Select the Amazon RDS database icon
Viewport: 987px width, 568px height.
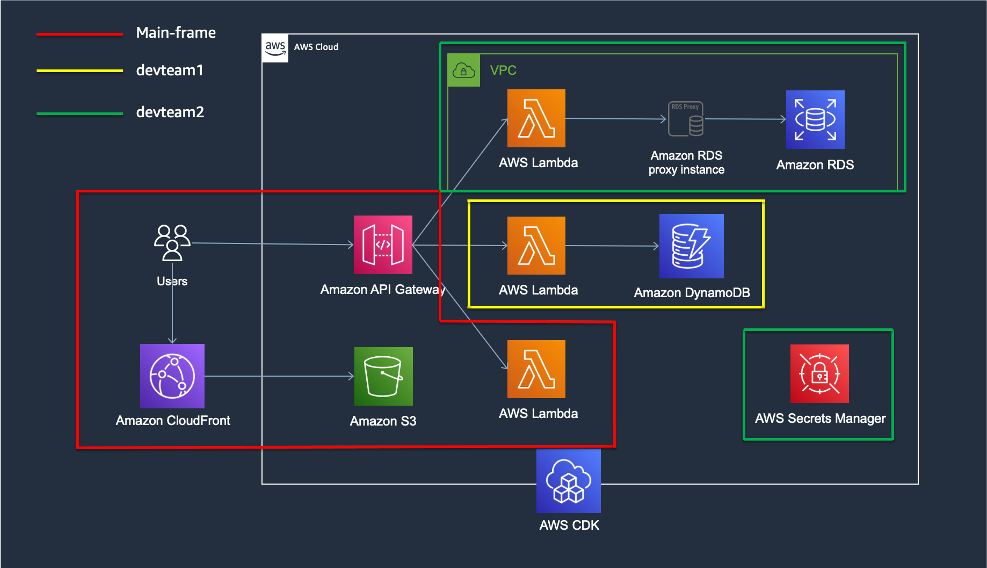pyautogui.click(x=815, y=120)
